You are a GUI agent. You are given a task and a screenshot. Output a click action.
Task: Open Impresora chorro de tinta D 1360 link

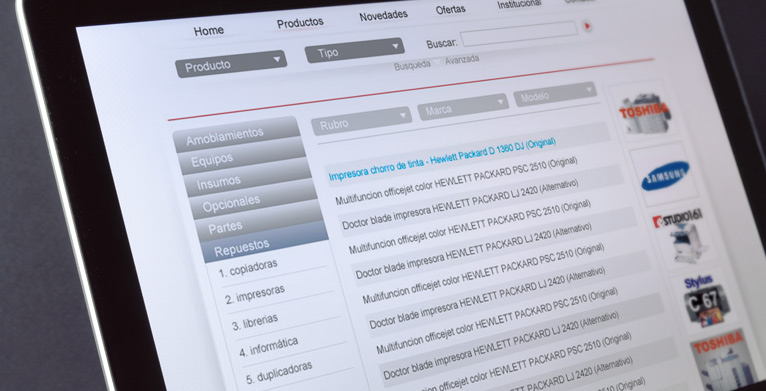click(442, 159)
